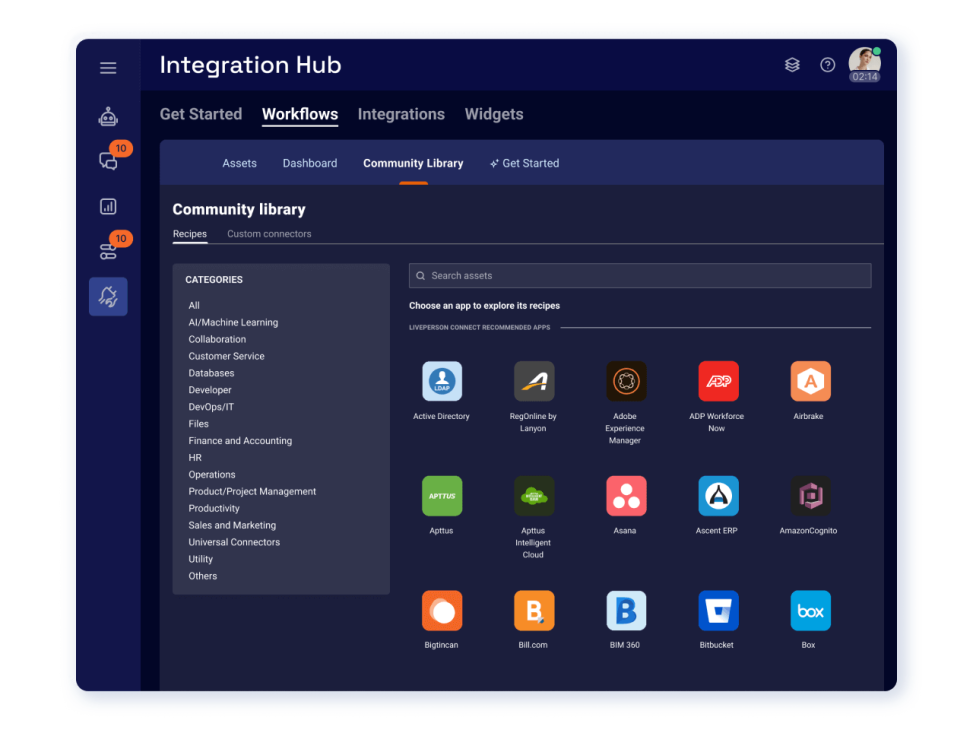Choose the Airbrake app icon

pyautogui.click(x=810, y=382)
